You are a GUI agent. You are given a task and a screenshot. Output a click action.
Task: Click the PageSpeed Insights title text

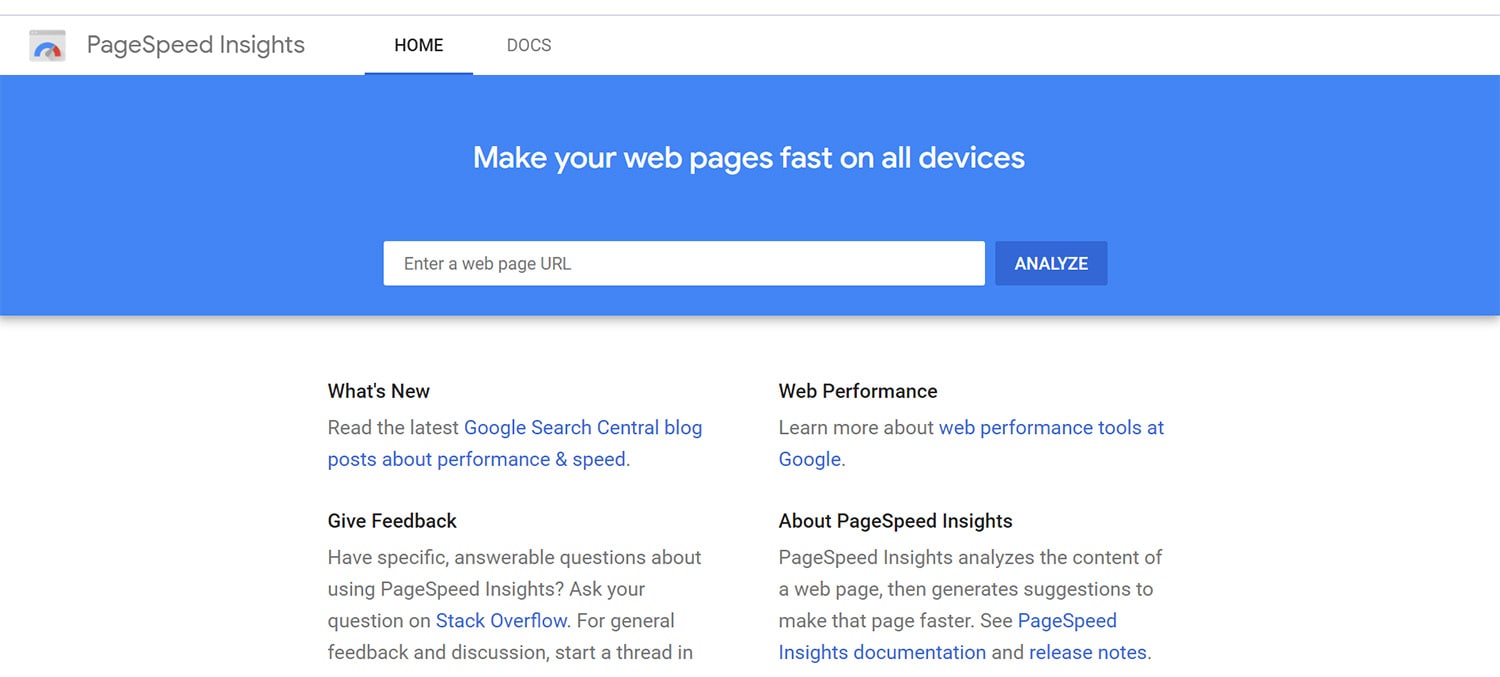[195, 45]
